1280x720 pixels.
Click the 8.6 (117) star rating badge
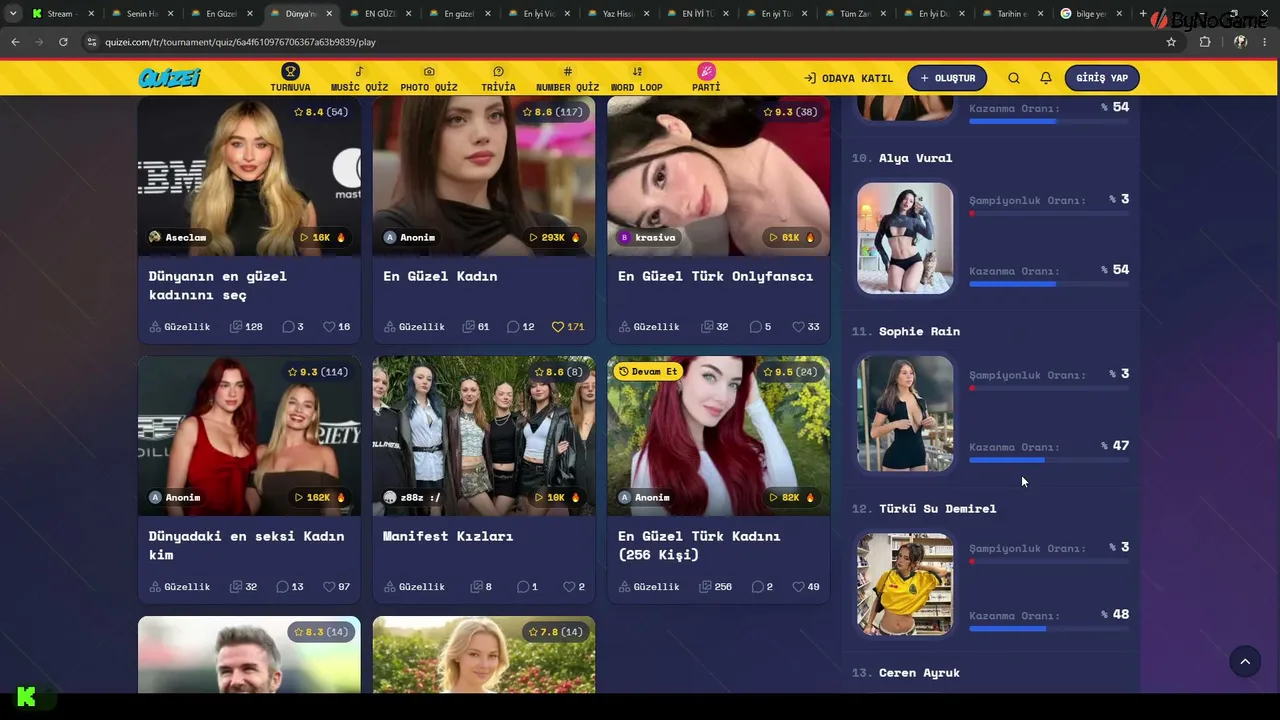tap(553, 112)
